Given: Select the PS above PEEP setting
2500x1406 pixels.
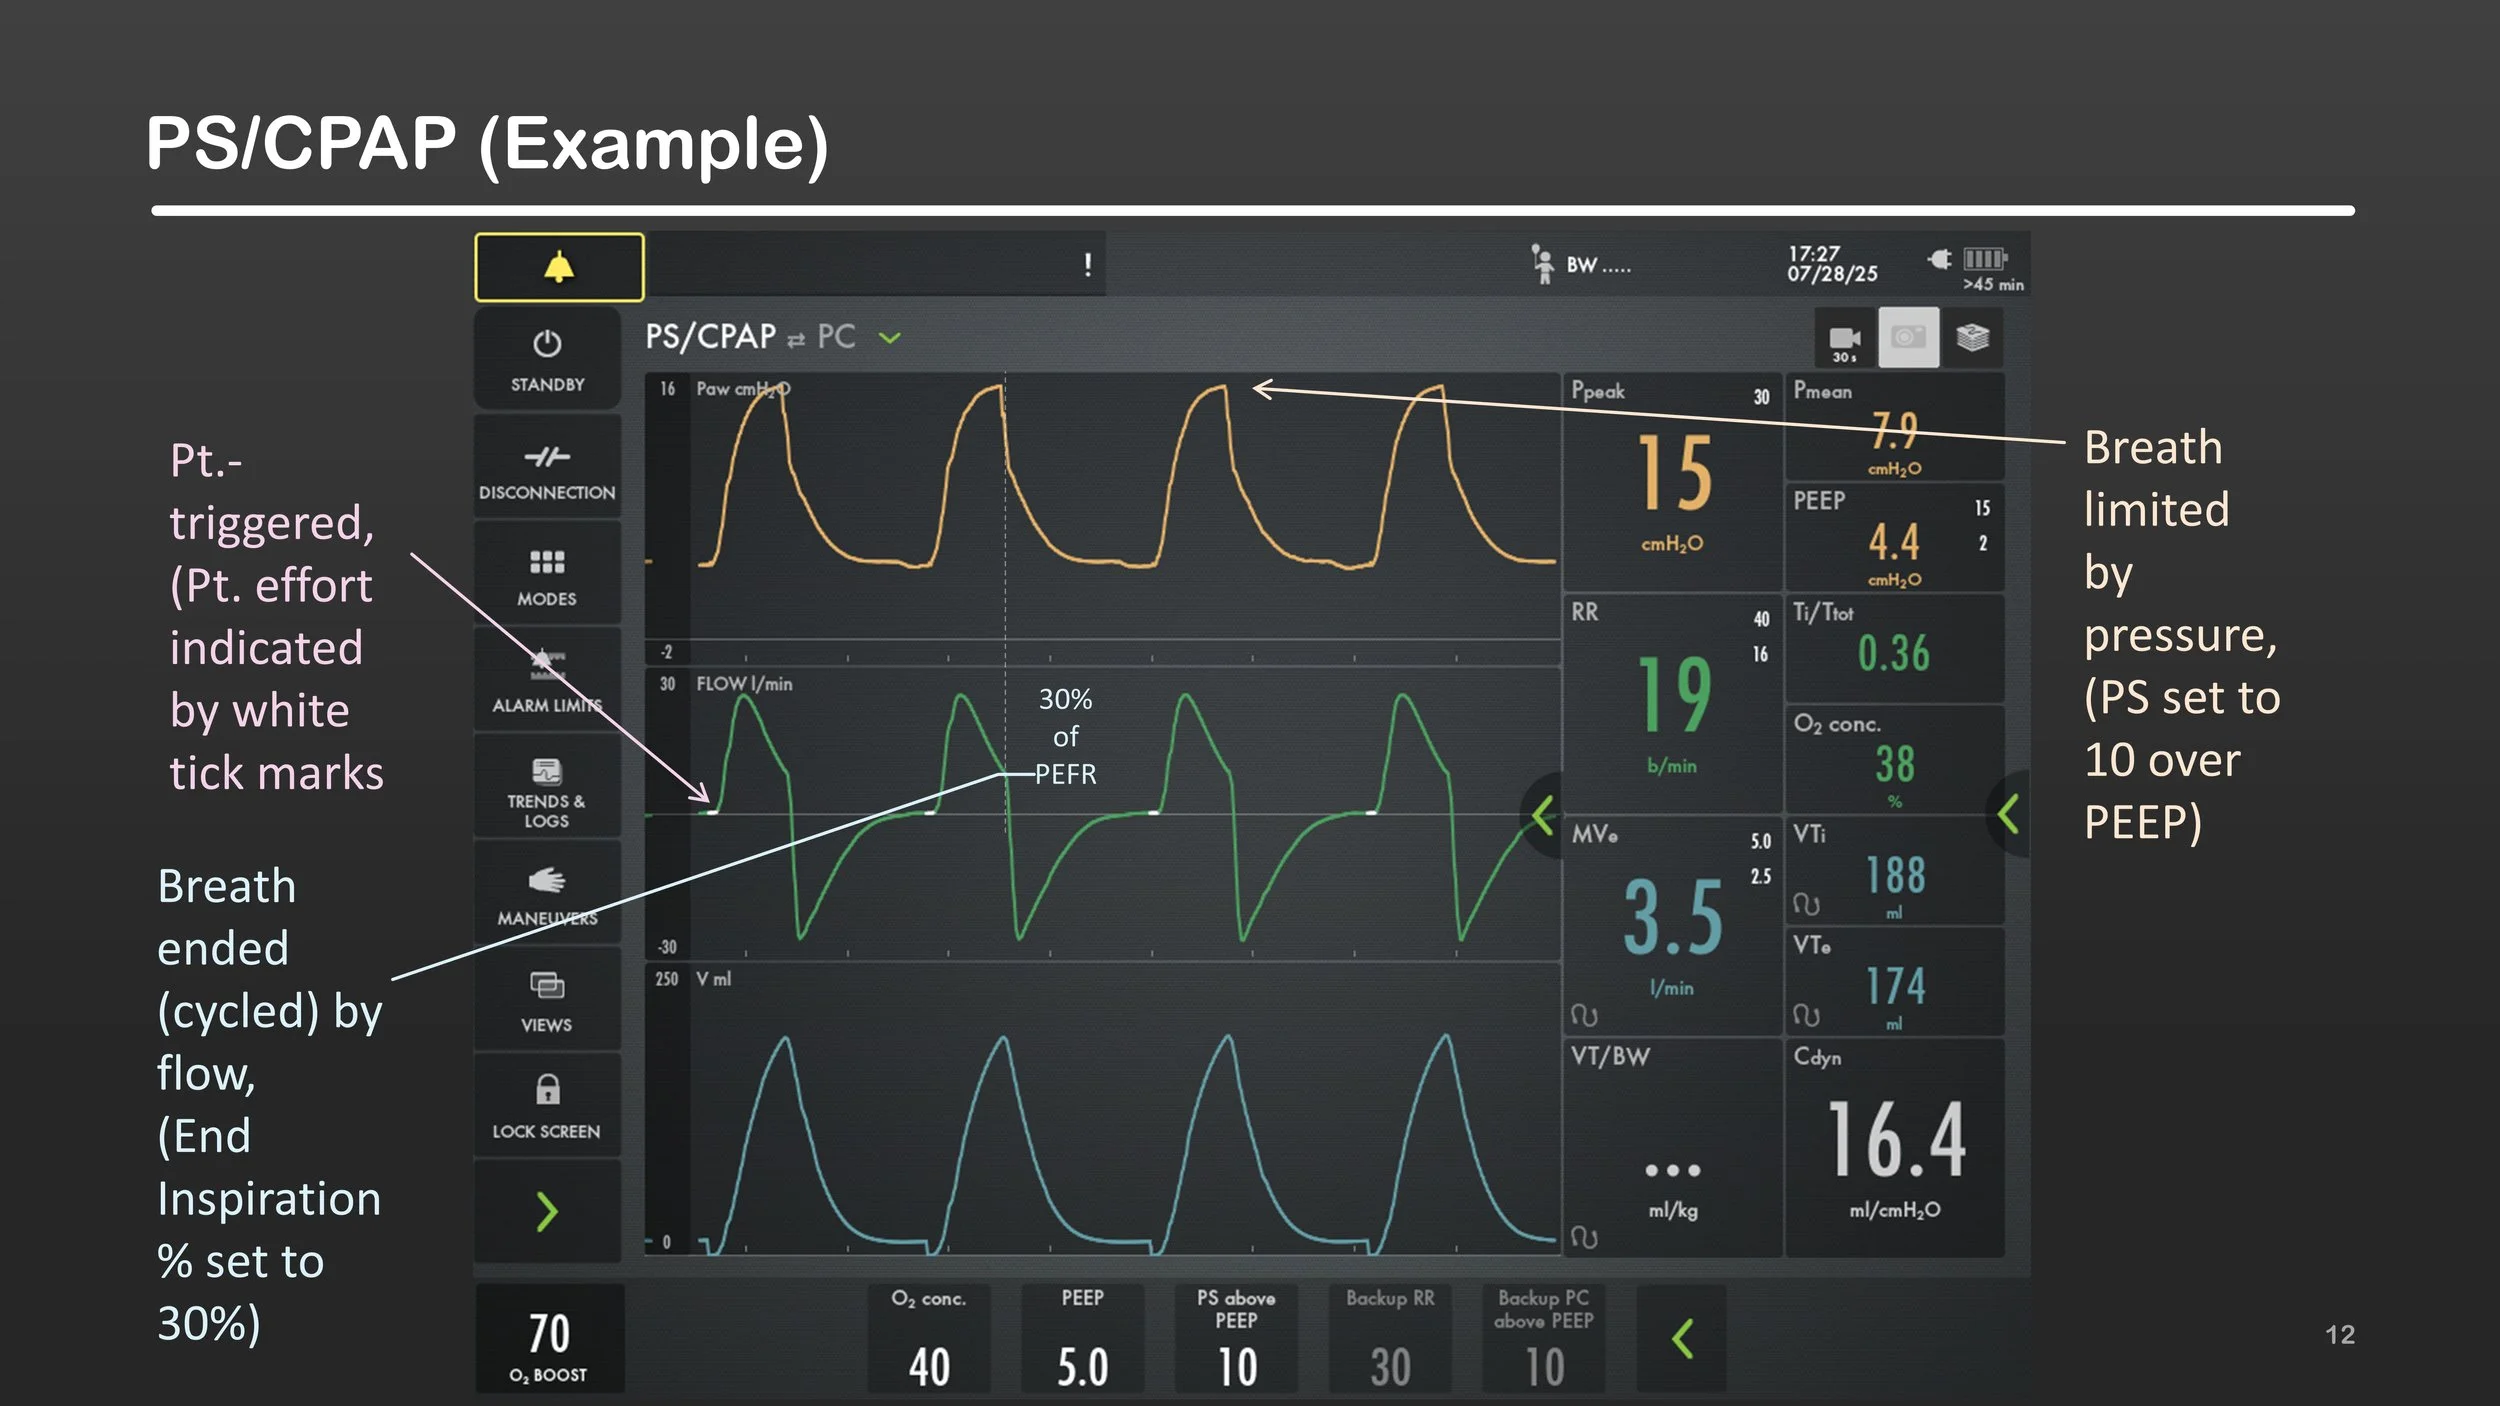Looking at the screenshot, I should tap(1236, 1339).
